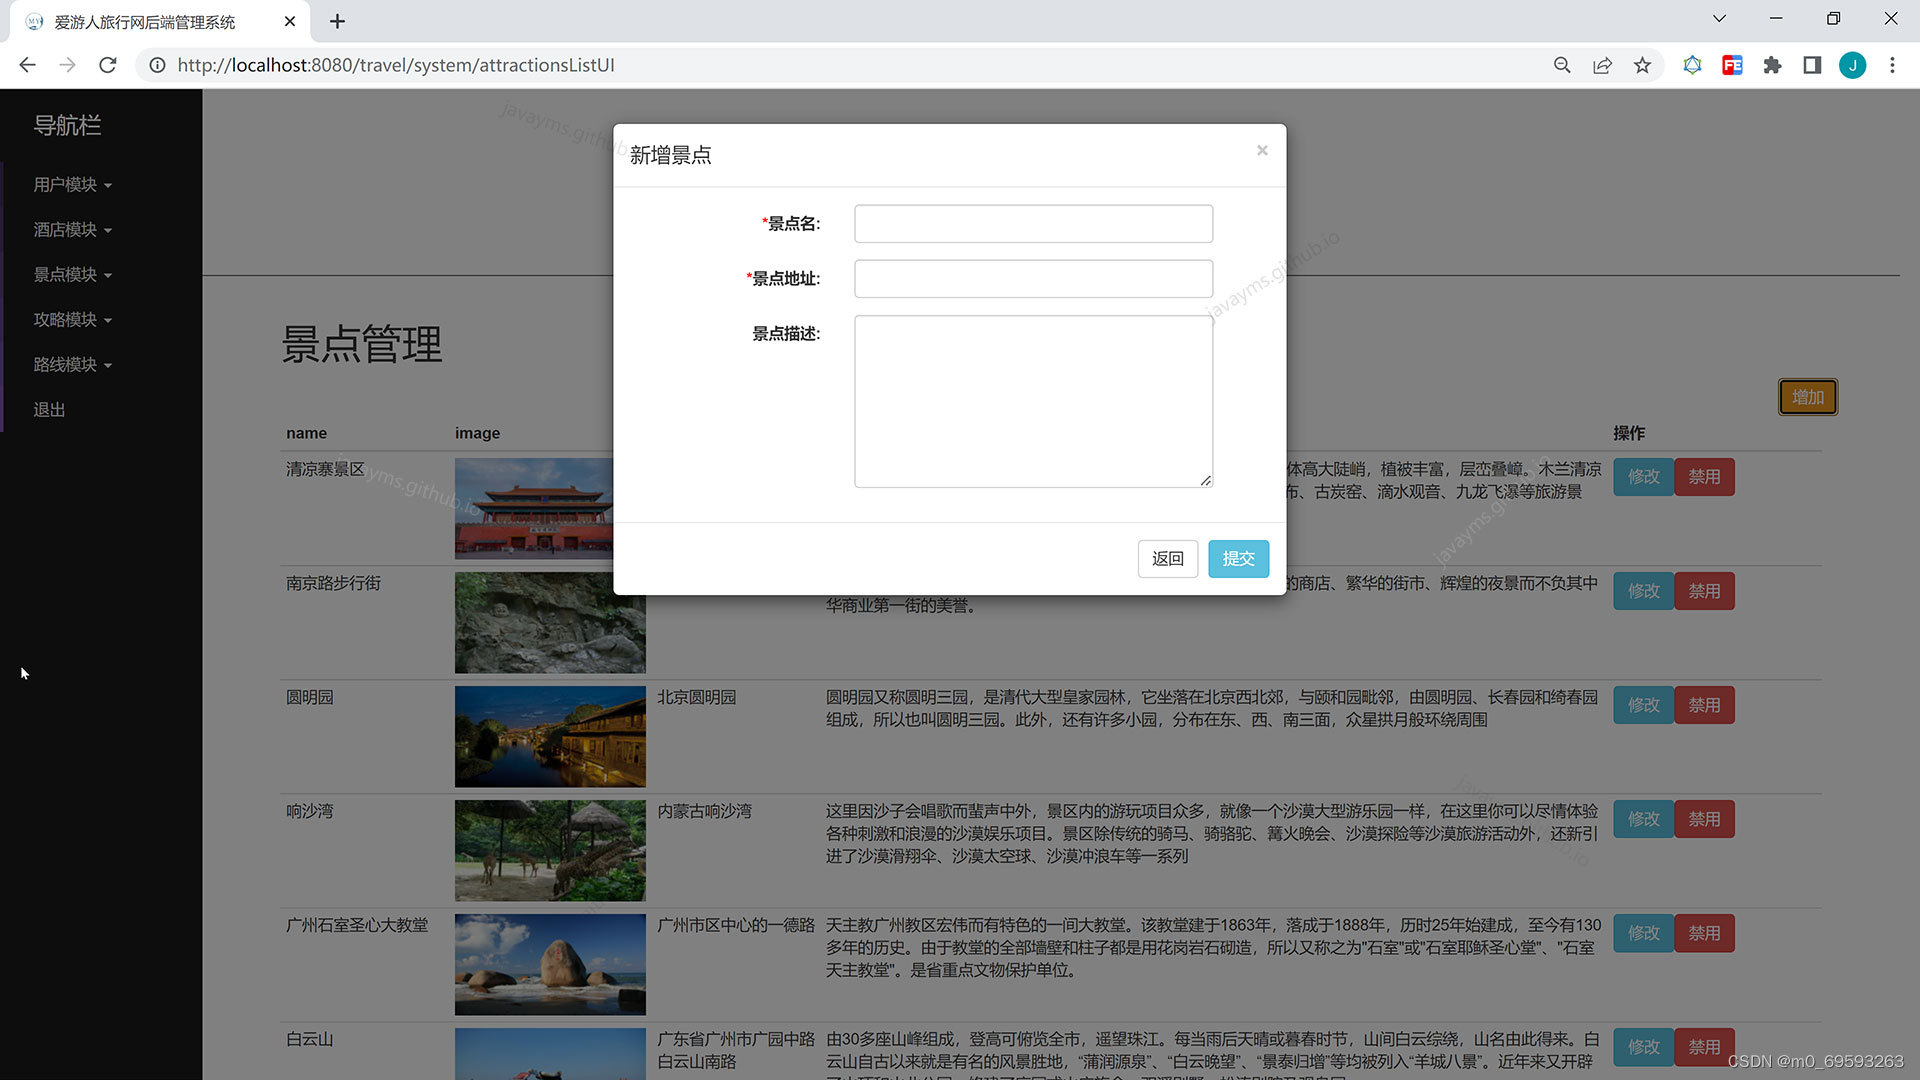Image resolution: width=1920 pixels, height=1080 pixels.
Task: Open the tab search chevron
Action: [1719, 19]
